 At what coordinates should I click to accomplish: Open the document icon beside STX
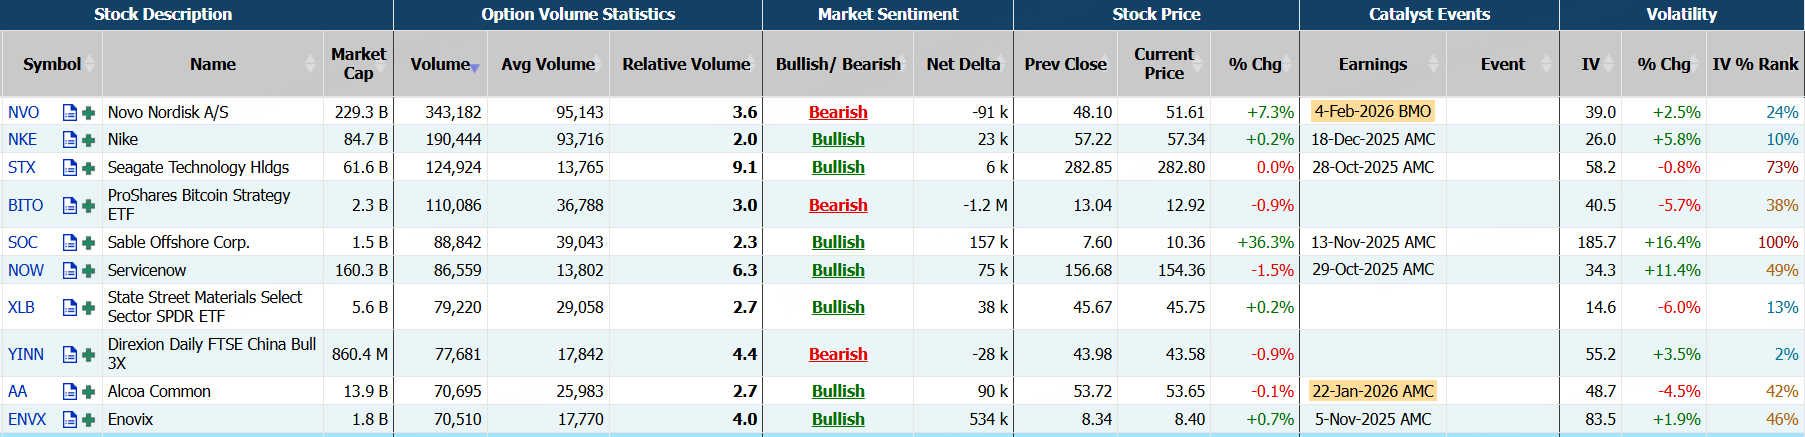(x=70, y=168)
